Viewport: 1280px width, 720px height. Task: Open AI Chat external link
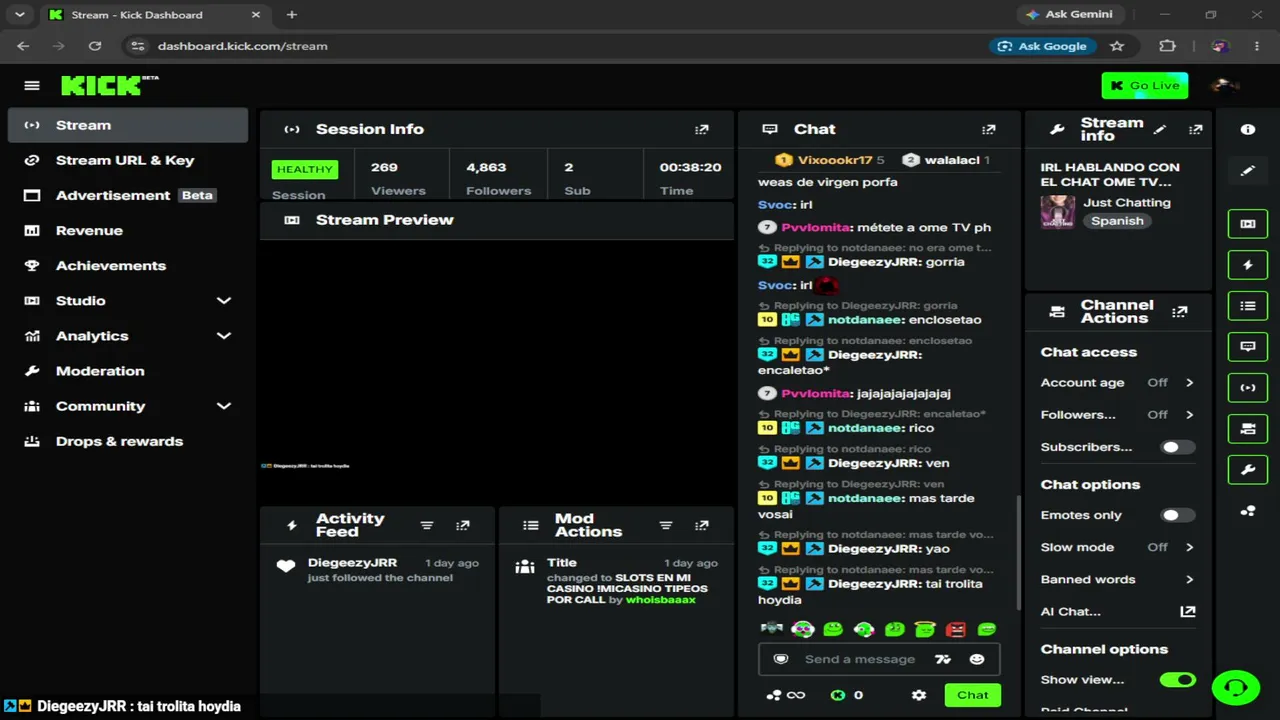1188,611
